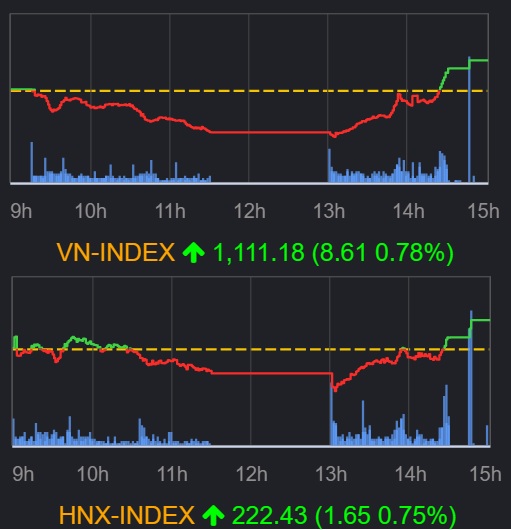
Task: Click the 14h marker on VN-INDEX chart
Action: (408, 211)
